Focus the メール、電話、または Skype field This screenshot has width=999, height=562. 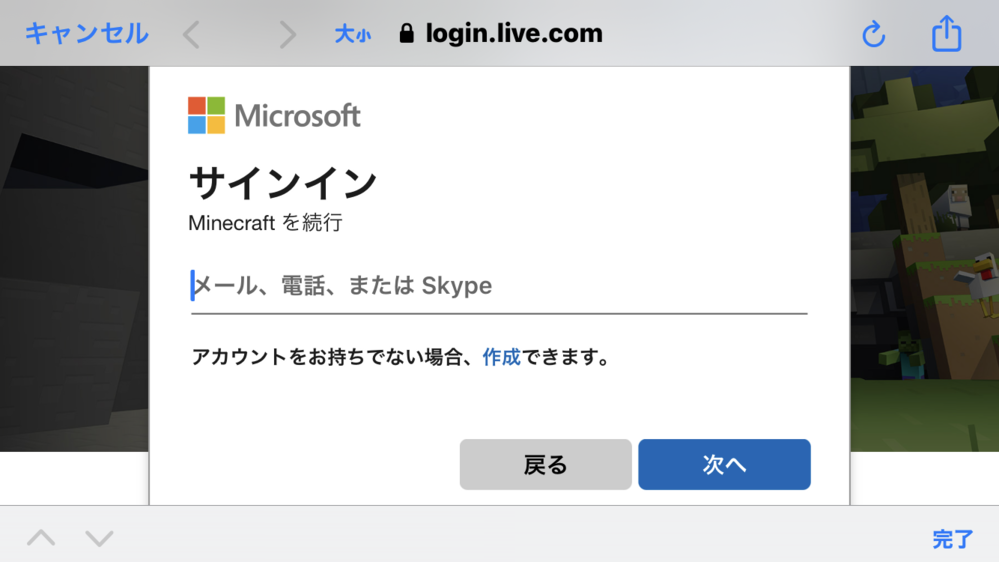pos(498,286)
